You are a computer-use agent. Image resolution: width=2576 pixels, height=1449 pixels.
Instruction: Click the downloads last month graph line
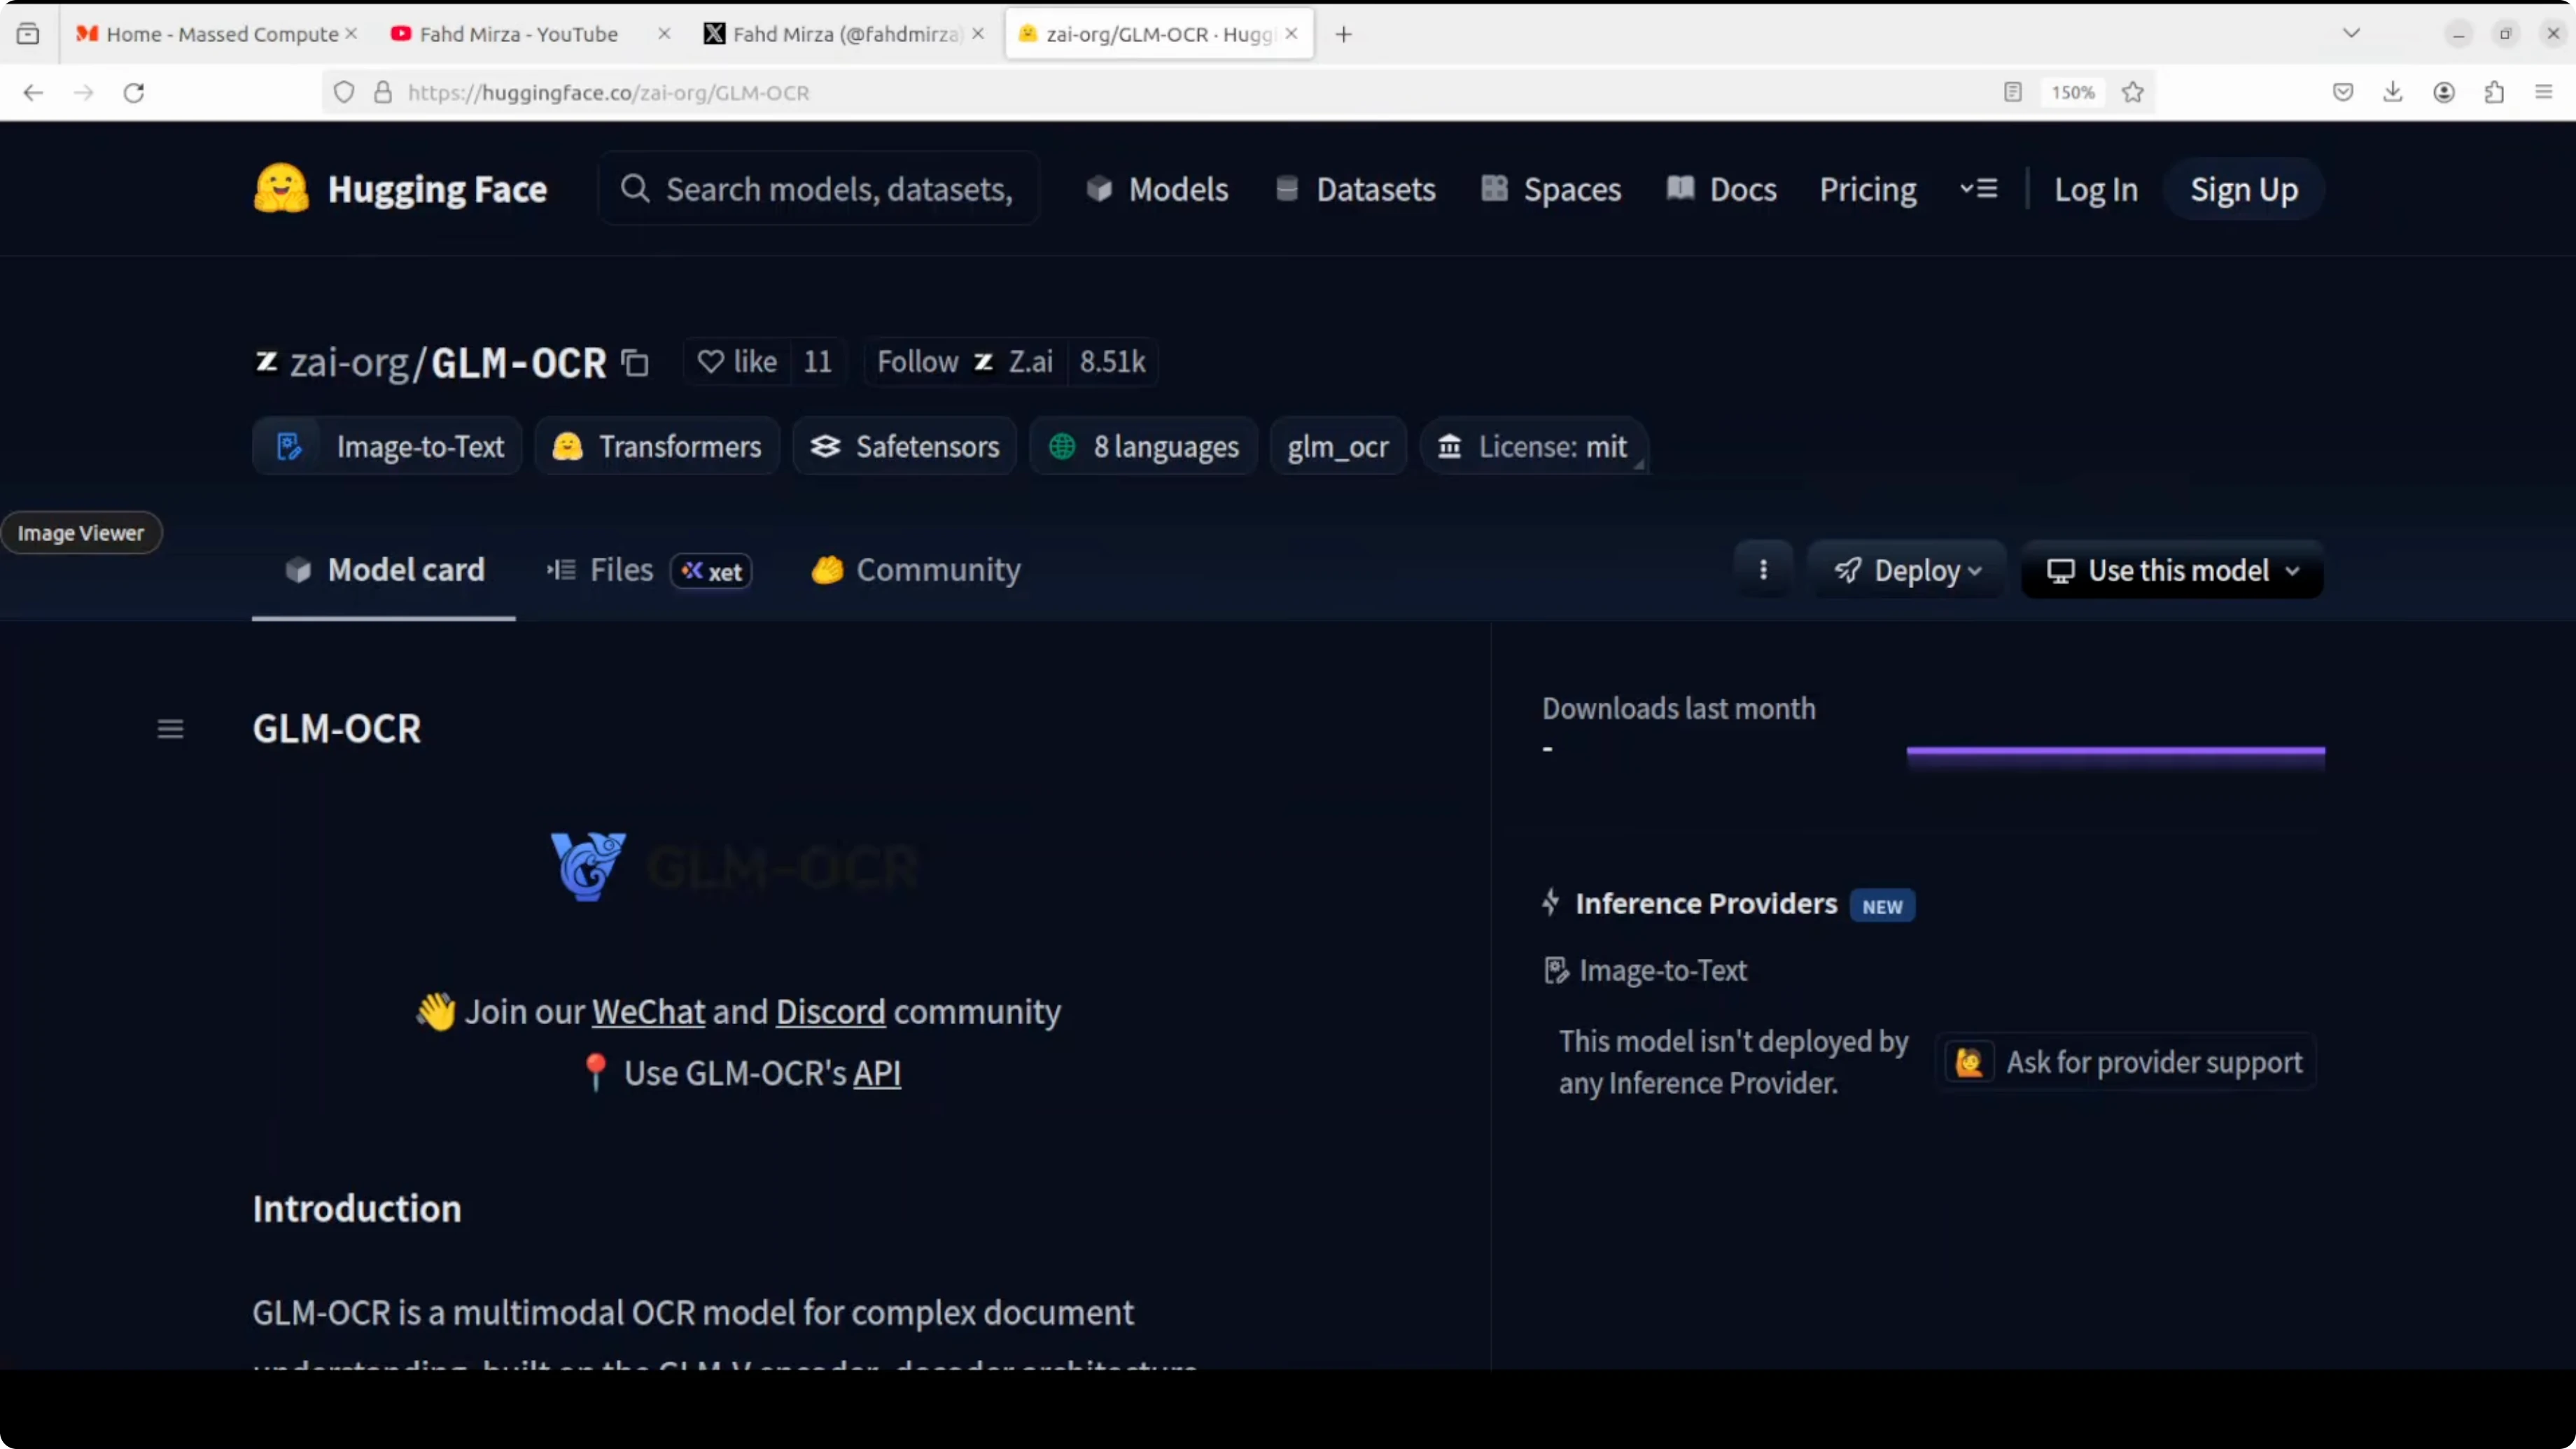tap(2115, 750)
